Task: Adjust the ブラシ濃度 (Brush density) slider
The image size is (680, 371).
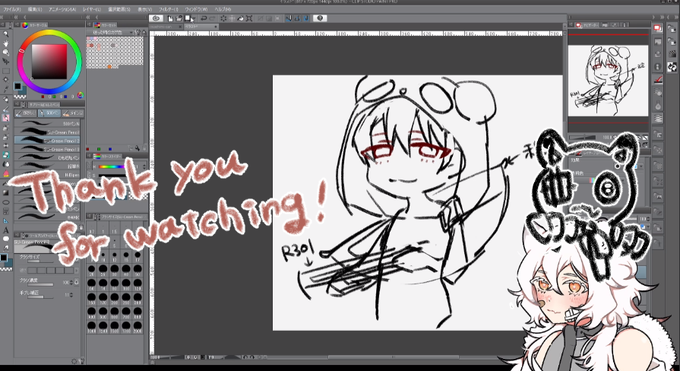Action: tap(41, 285)
